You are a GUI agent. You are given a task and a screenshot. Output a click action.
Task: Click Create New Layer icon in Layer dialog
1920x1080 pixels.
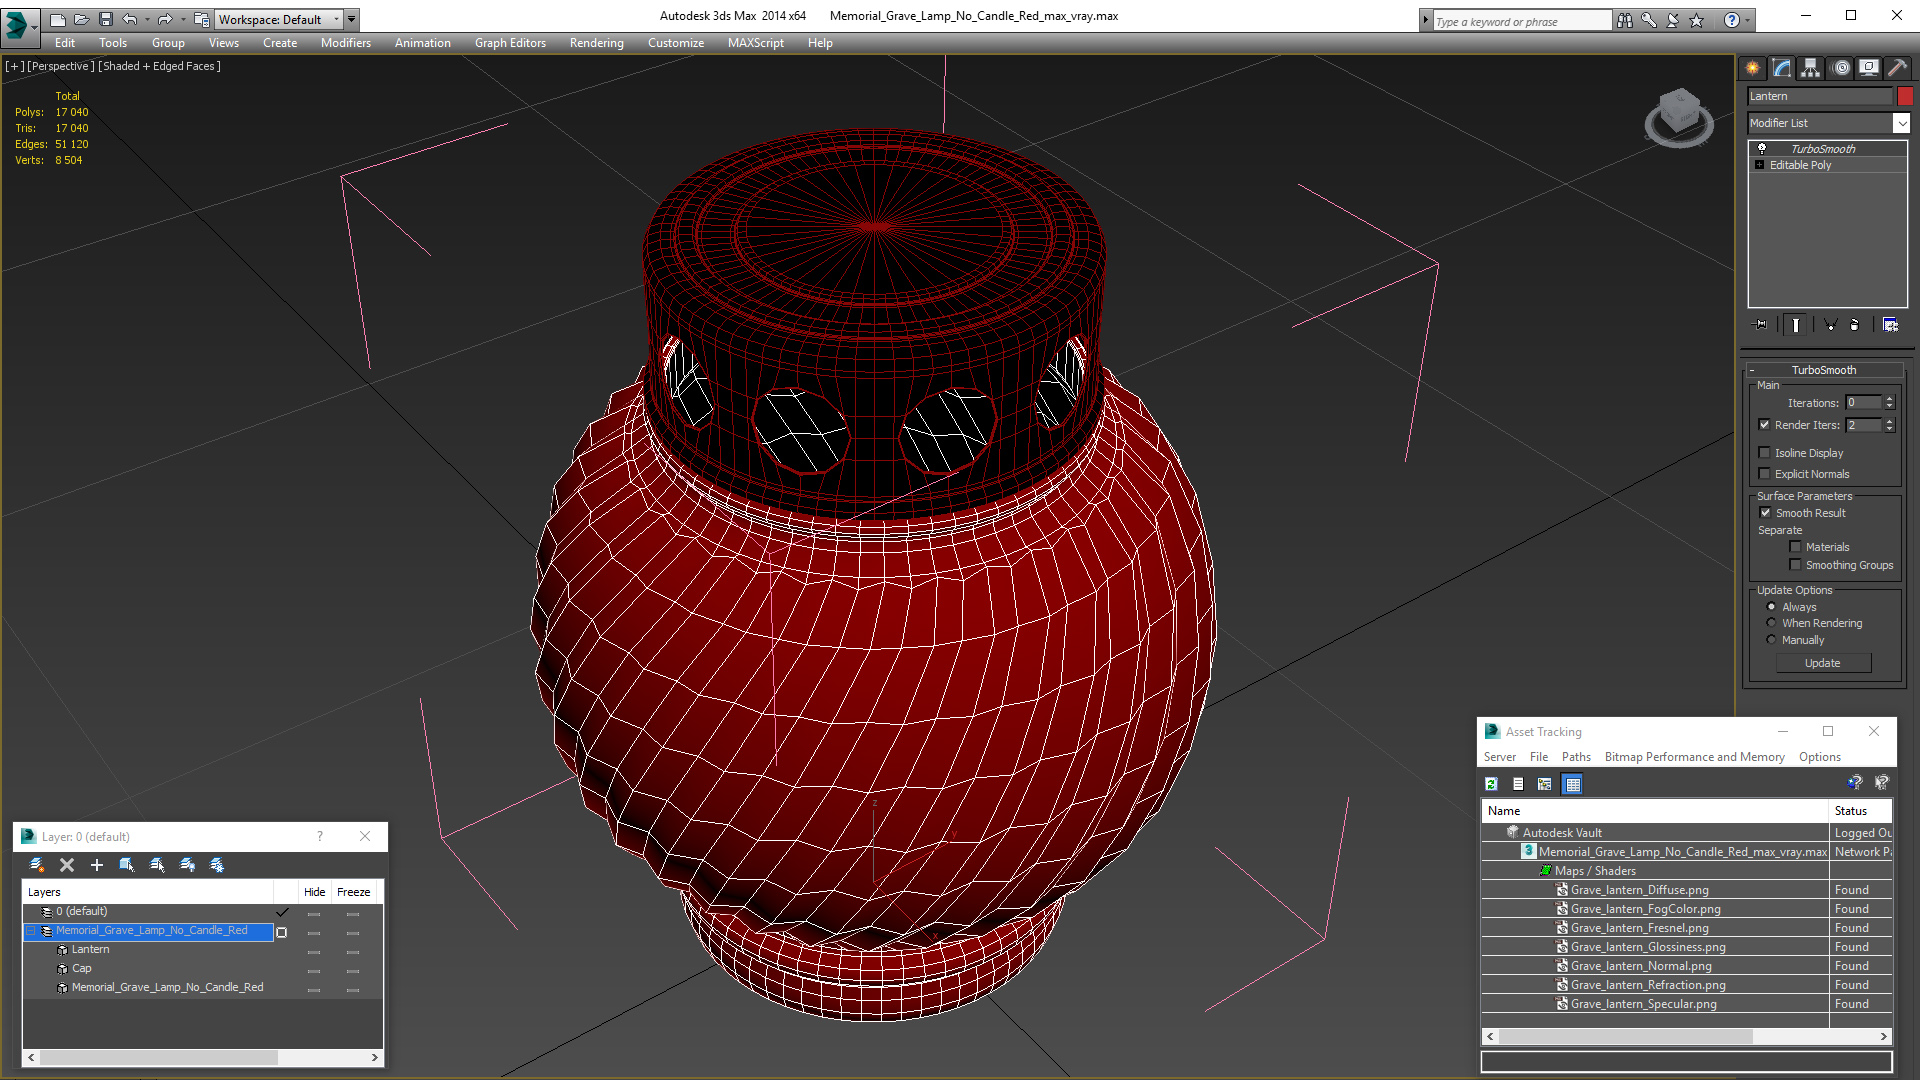[x=37, y=865]
